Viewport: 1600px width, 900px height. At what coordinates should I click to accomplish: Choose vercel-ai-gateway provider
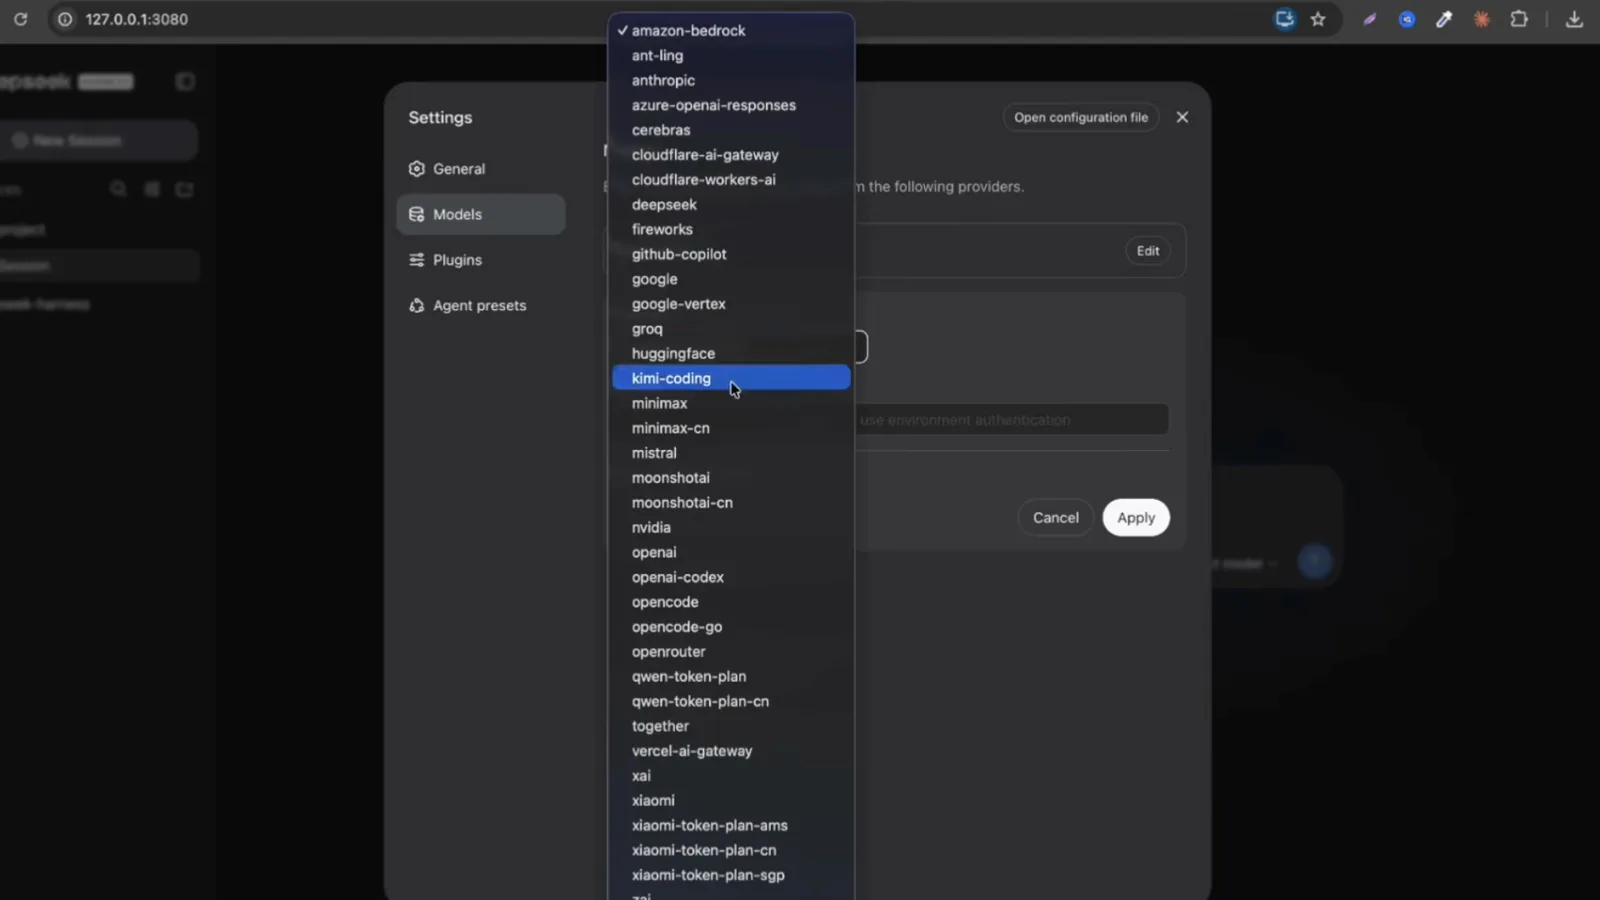731,751
